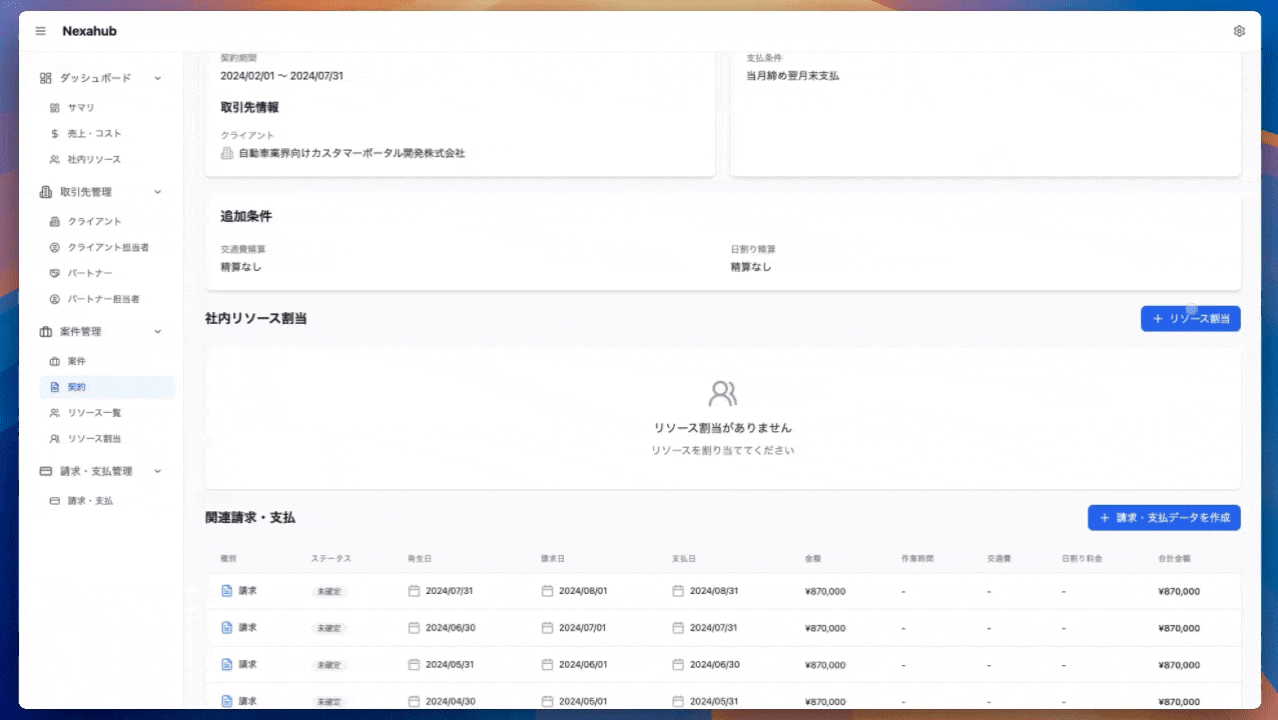Click calendar icon beside 2024/08/01 請求日
The image size is (1278, 720).
[547, 591]
